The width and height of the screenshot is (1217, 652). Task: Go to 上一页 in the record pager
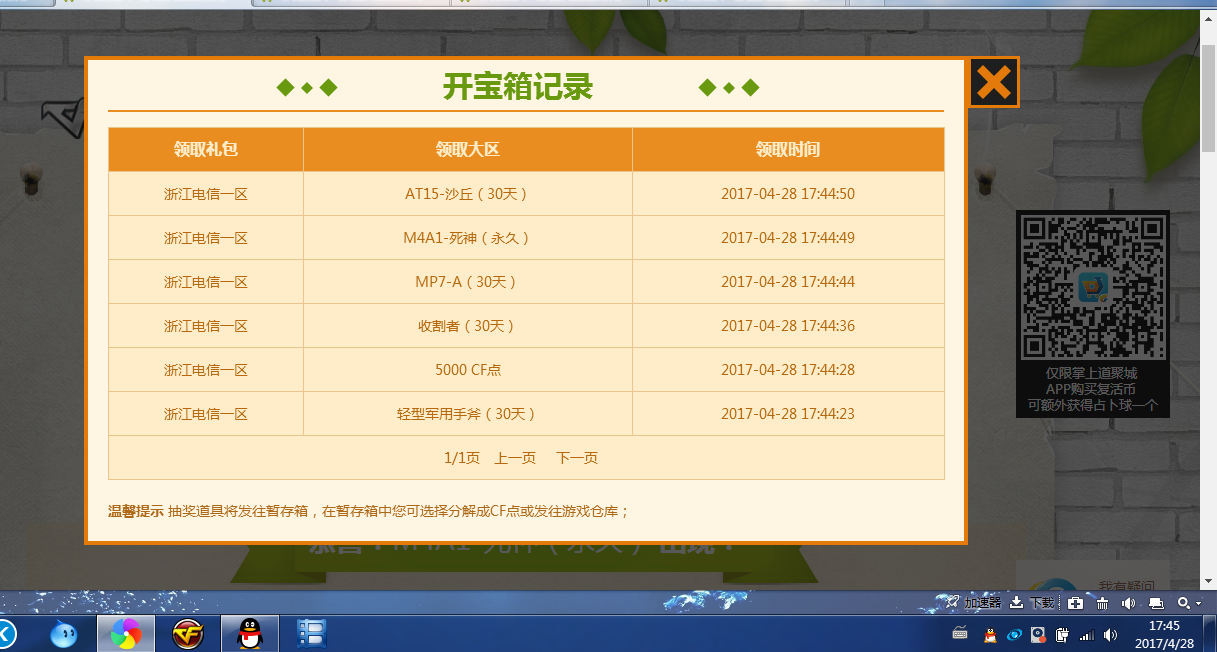(515, 458)
